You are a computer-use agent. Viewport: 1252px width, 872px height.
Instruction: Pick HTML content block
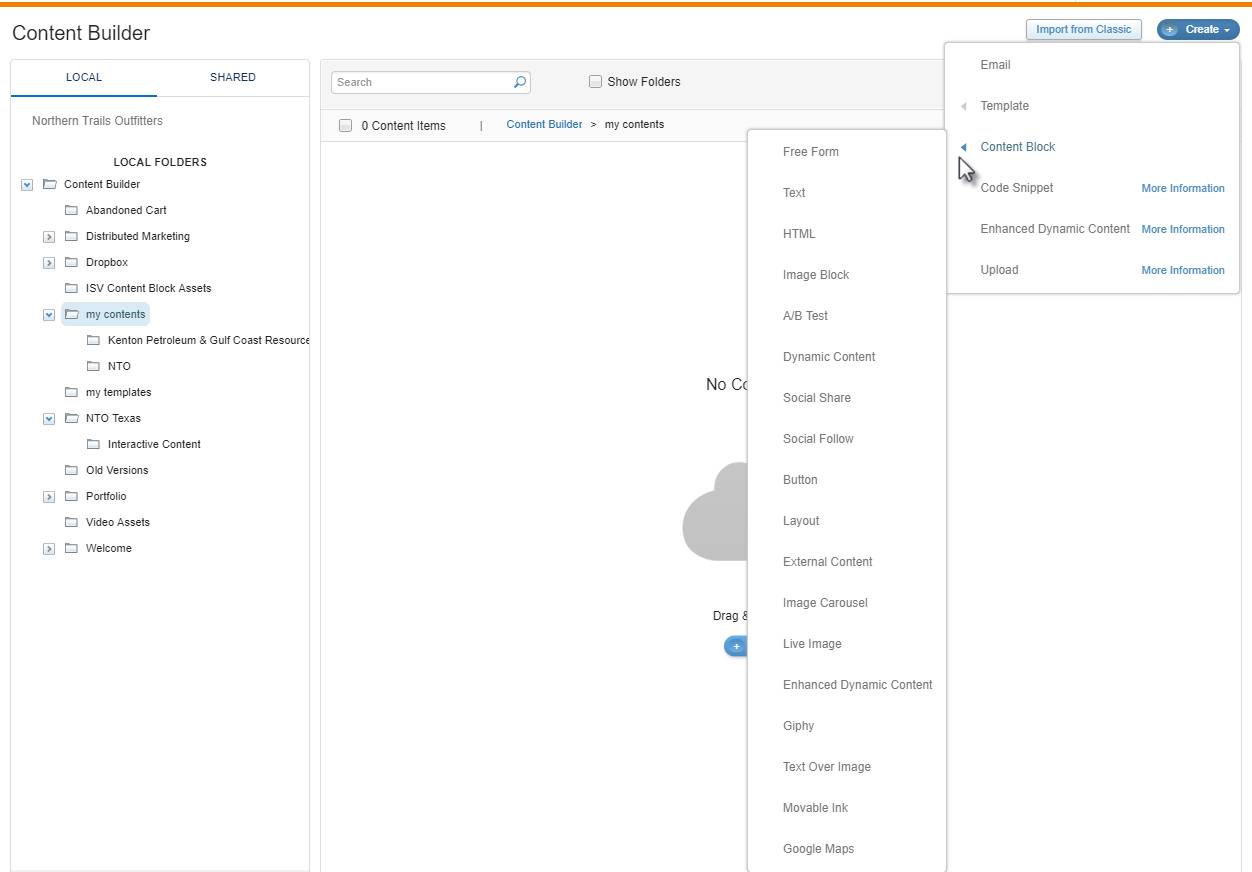pyautogui.click(x=799, y=234)
